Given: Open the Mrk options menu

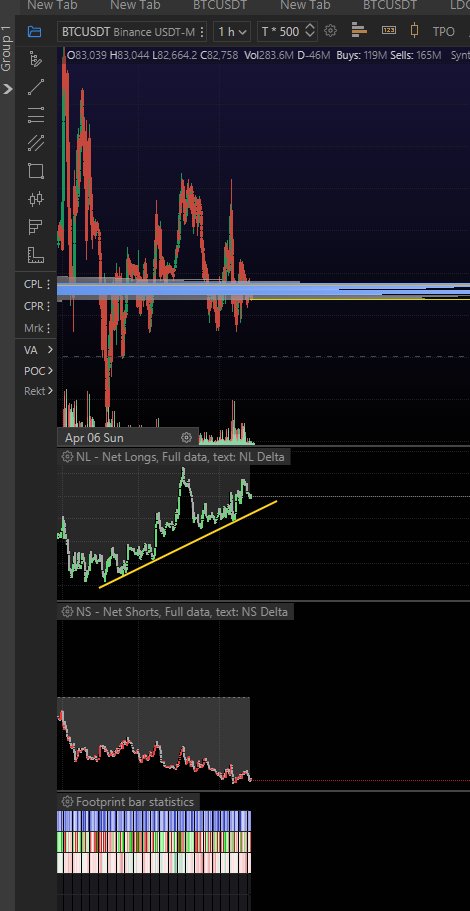Looking at the screenshot, I should [48, 328].
